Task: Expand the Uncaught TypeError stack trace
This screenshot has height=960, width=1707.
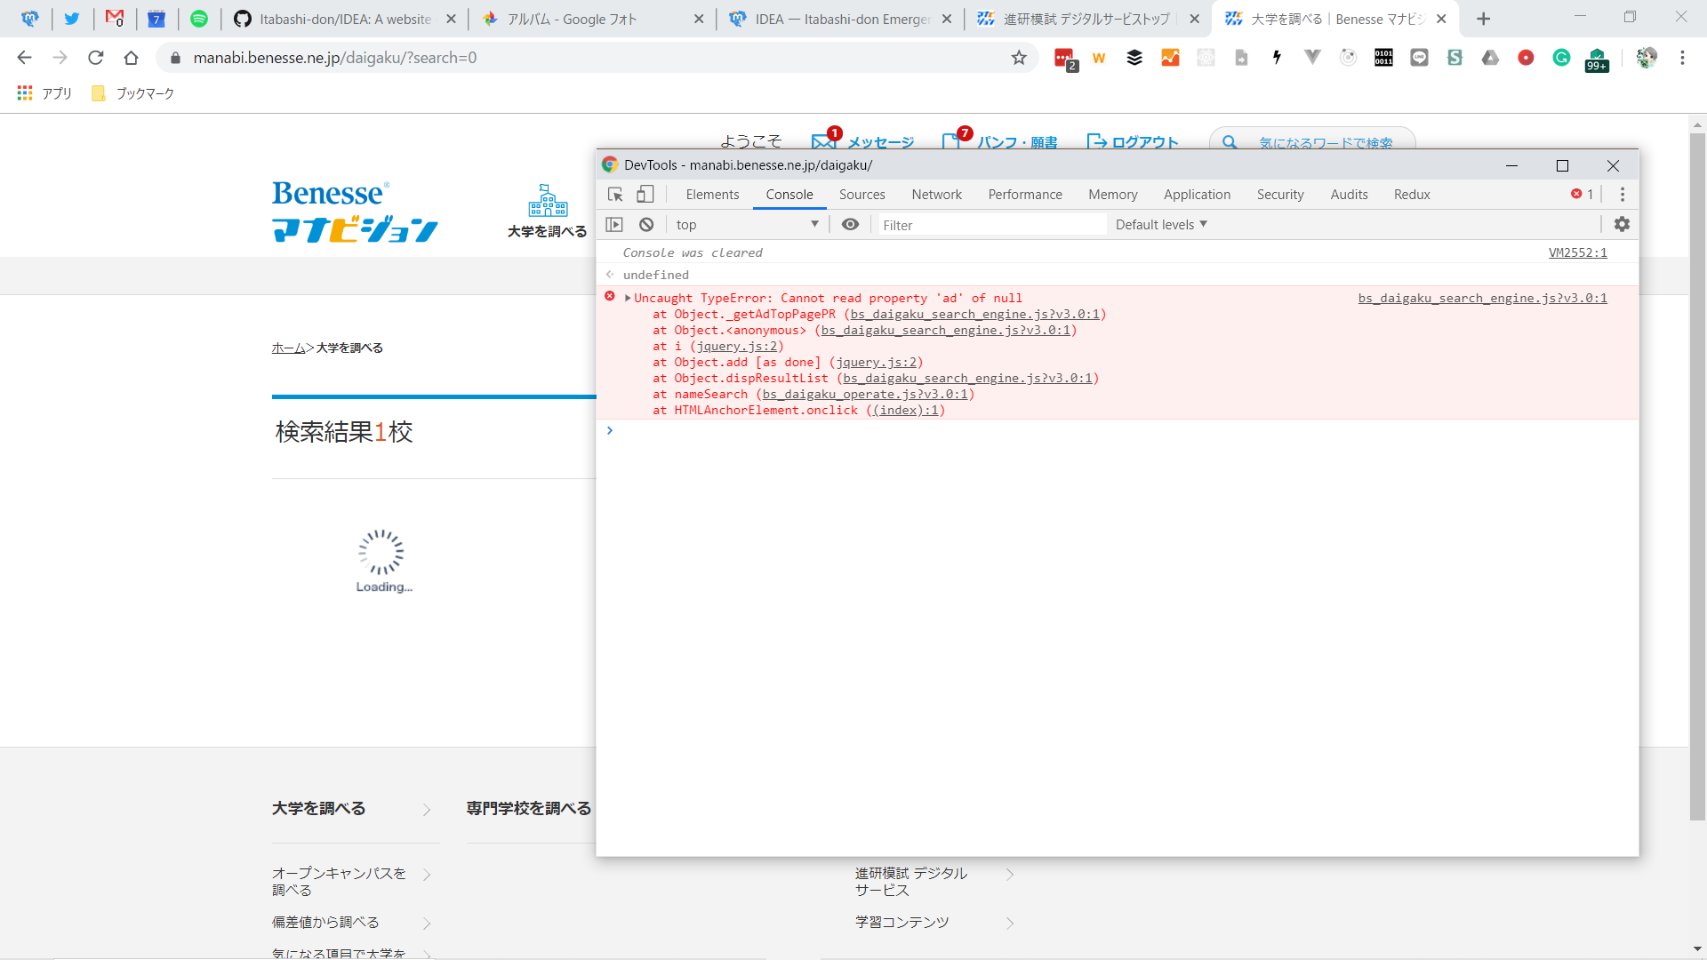Action: coord(627,298)
